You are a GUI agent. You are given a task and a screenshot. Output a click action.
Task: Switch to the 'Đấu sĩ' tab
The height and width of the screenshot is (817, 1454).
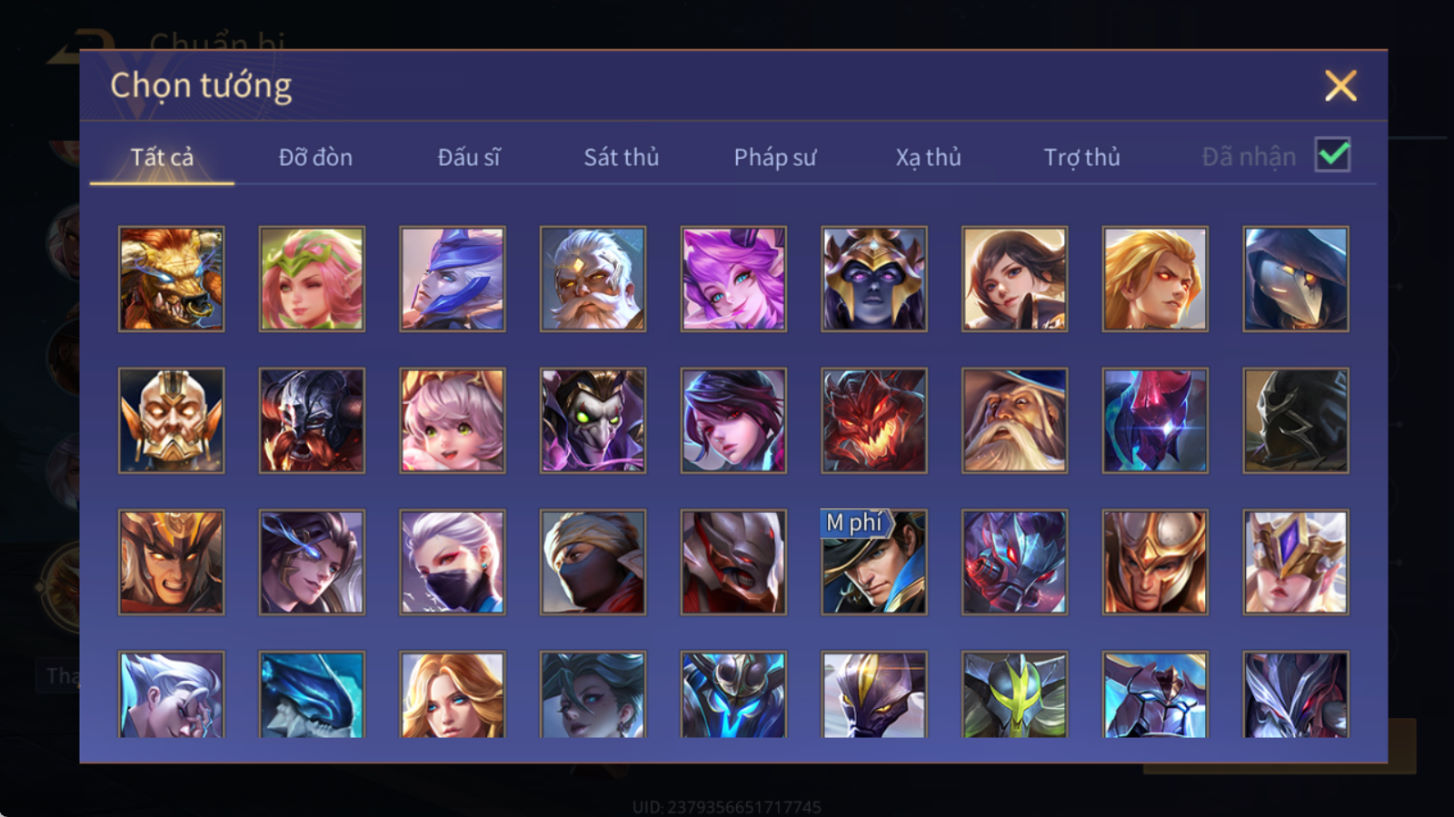[x=469, y=157]
